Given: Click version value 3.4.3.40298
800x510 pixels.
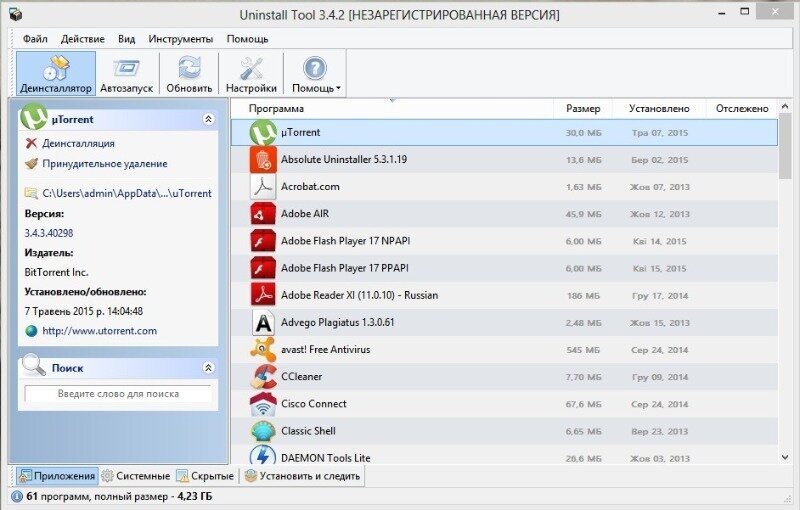Looking at the screenshot, I should [49, 233].
